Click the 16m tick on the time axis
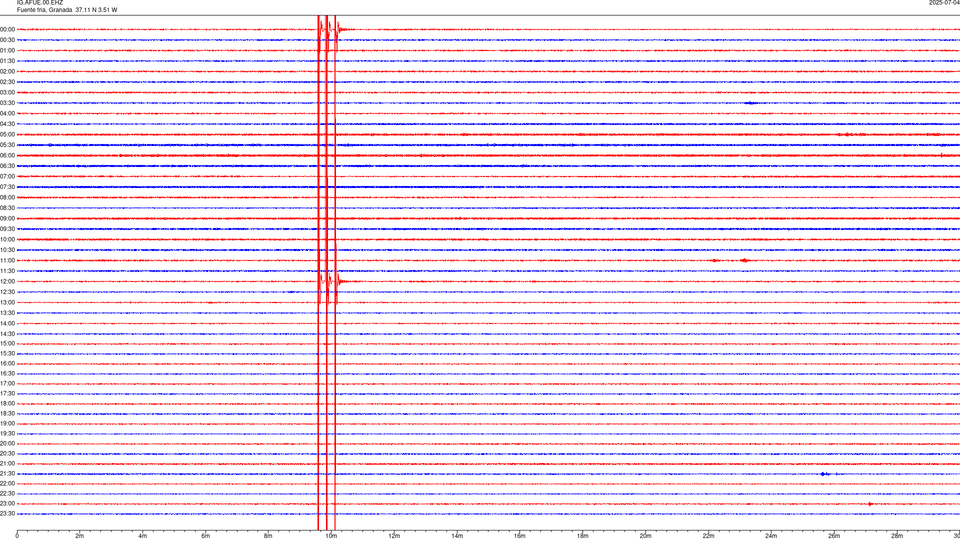960x540 pixels. 520,536
